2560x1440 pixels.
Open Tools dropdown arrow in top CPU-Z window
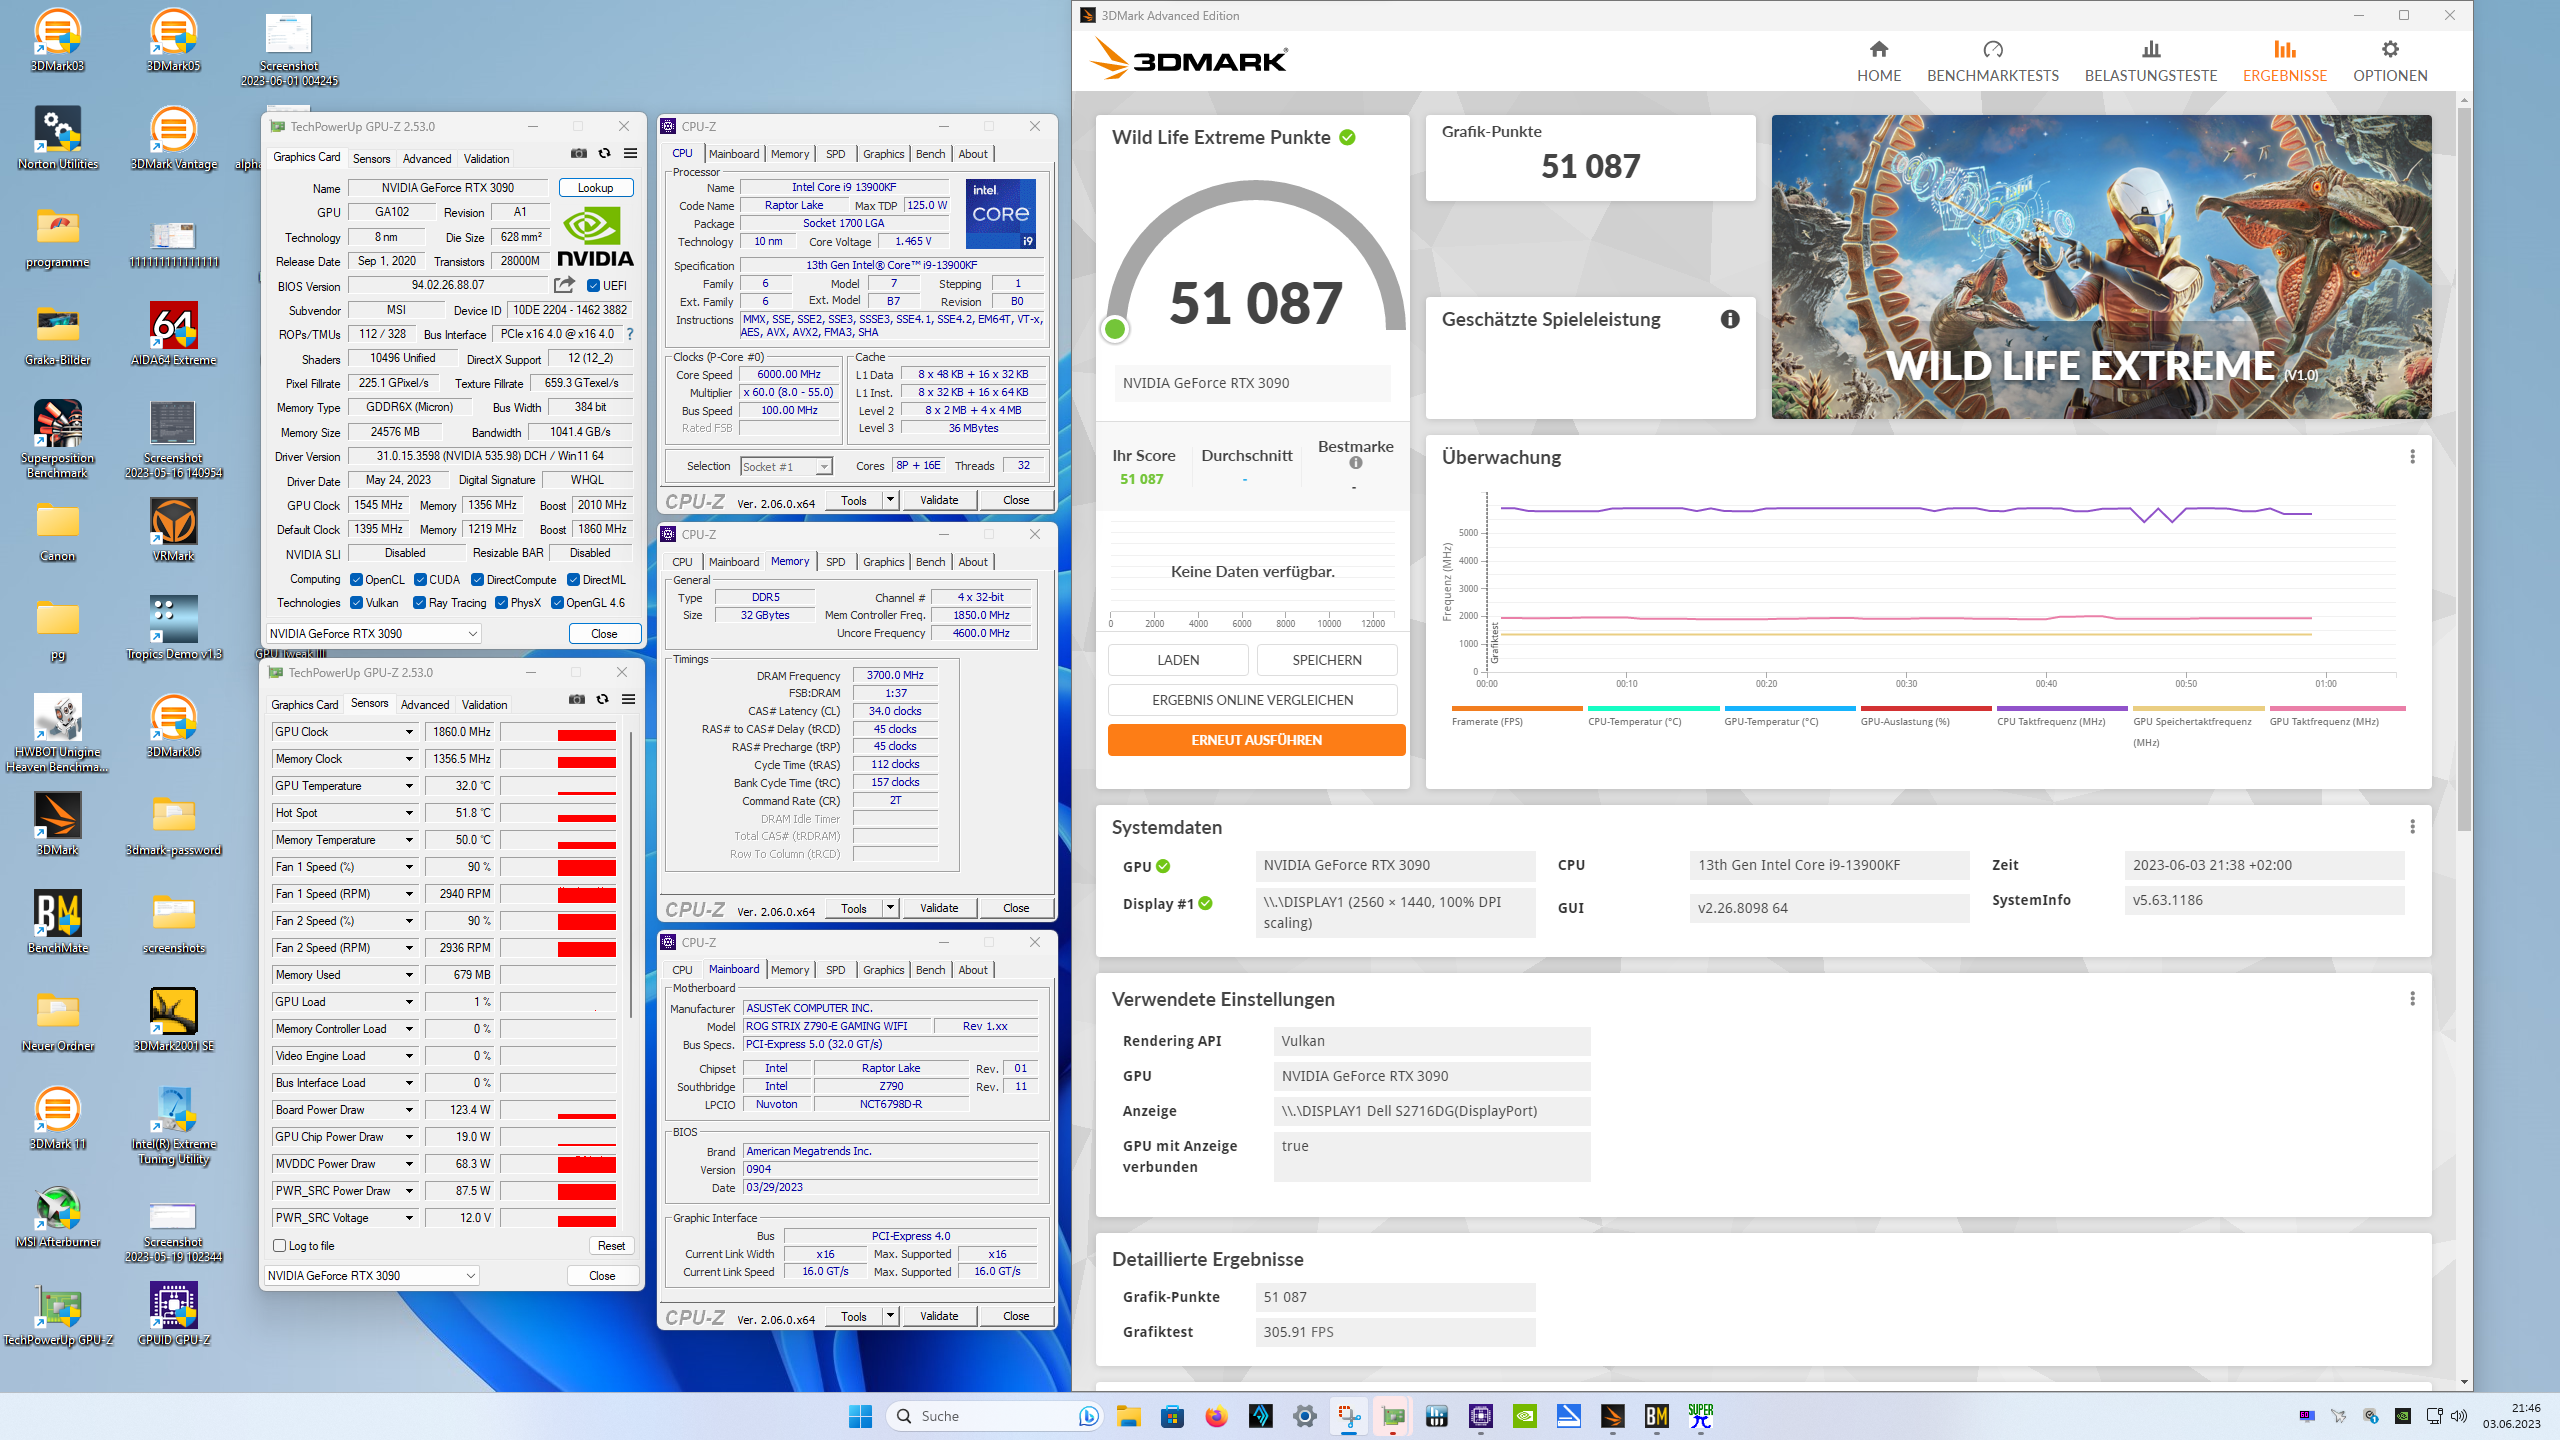point(890,500)
